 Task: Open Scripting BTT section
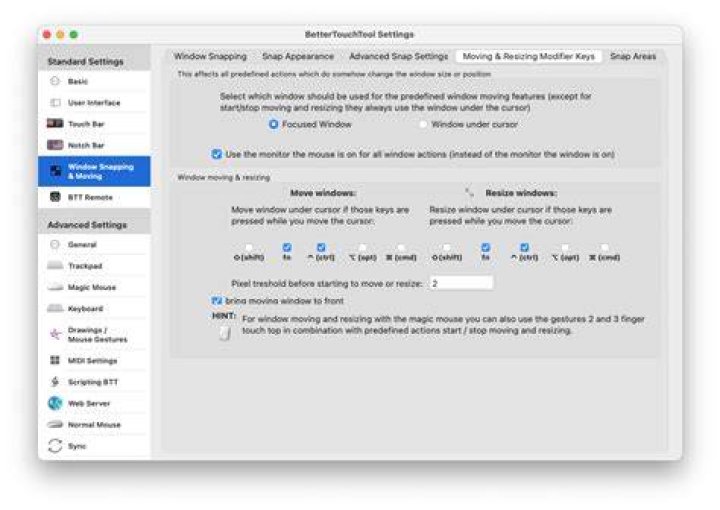click(95, 381)
